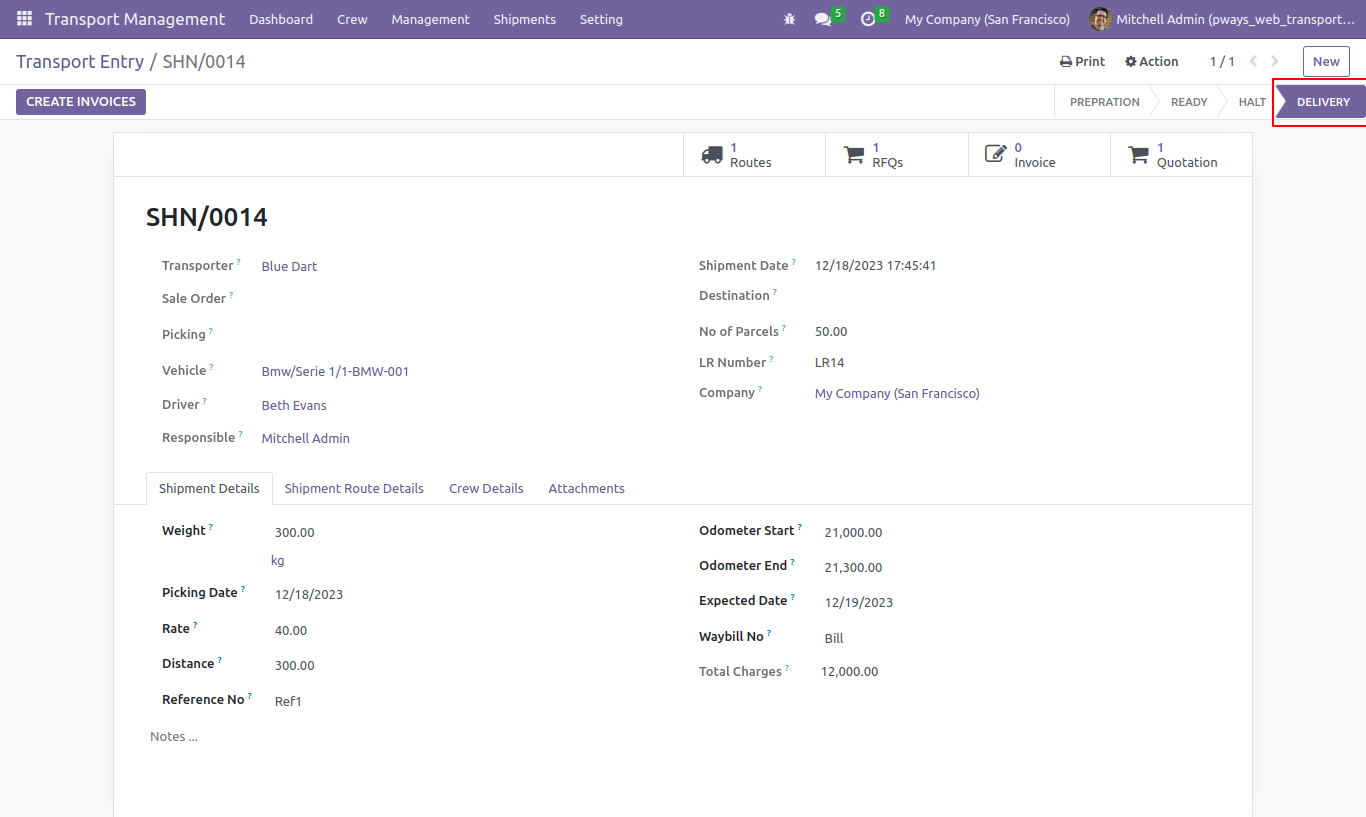Click the Mitchell Admin avatar

click(x=1100, y=19)
